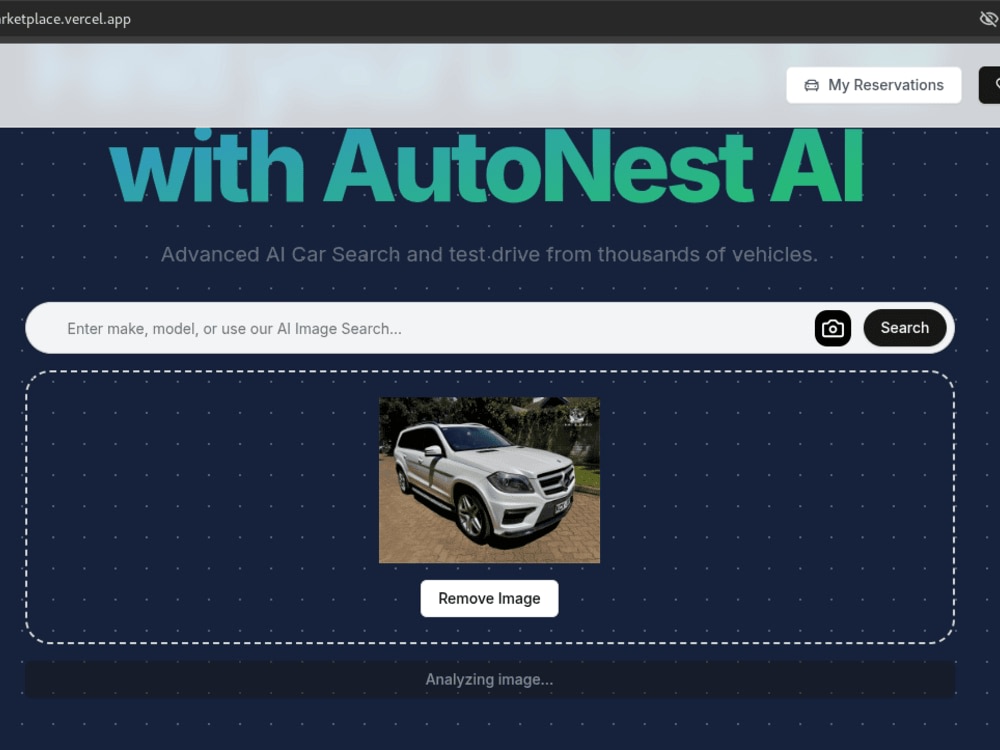Viewport: 1000px width, 750px height.
Task: Click the 'Analyzing image...' status text
Action: click(489, 680)
